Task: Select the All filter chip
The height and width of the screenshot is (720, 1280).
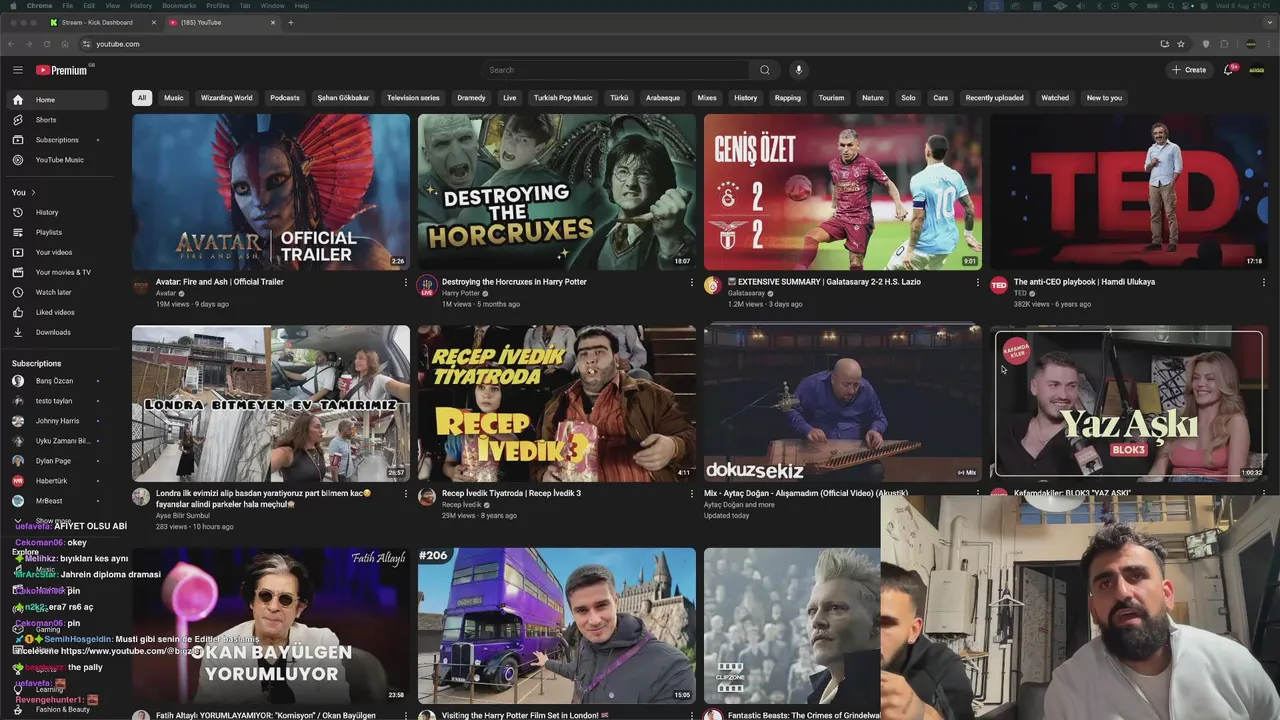Action: (x=142, y=98)
